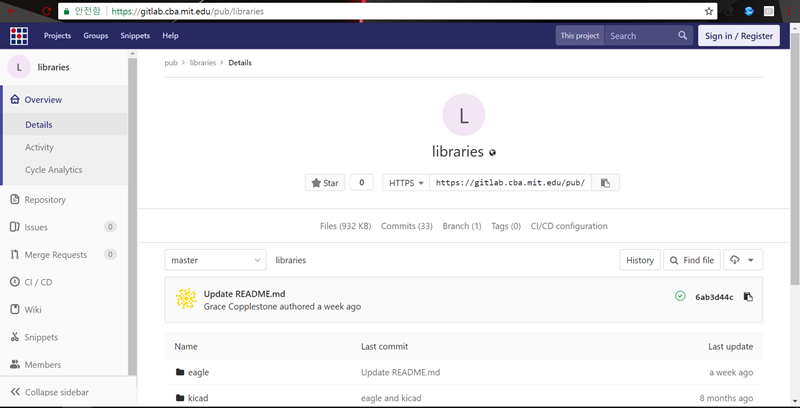This screenshot has width=800, height=408.
Task: Open the download archive dropdown
Action: (742, 260)
